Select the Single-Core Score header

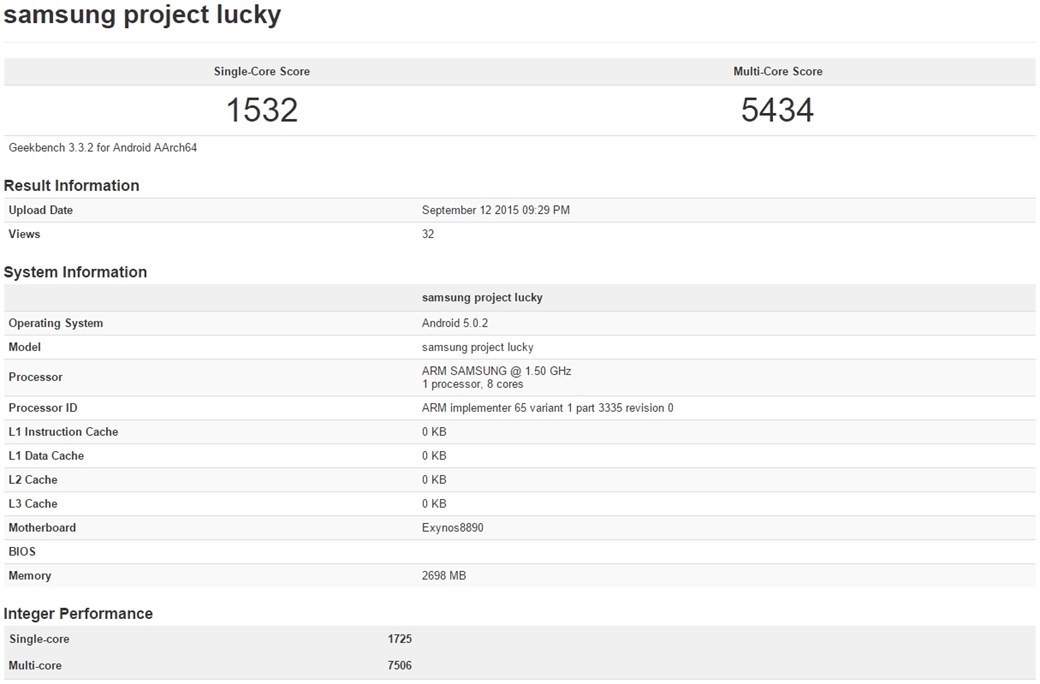coord(261,72)
